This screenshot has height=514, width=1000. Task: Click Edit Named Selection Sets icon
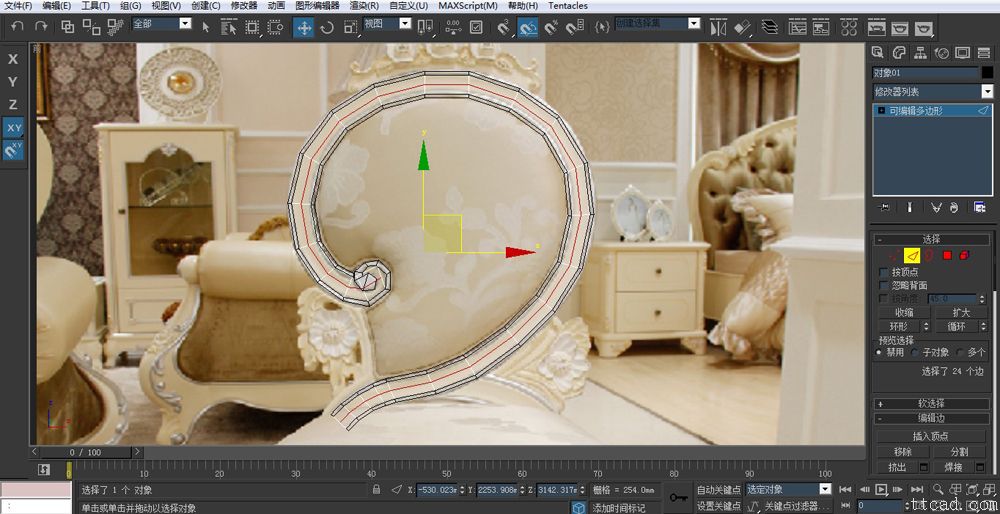[601, 27]
